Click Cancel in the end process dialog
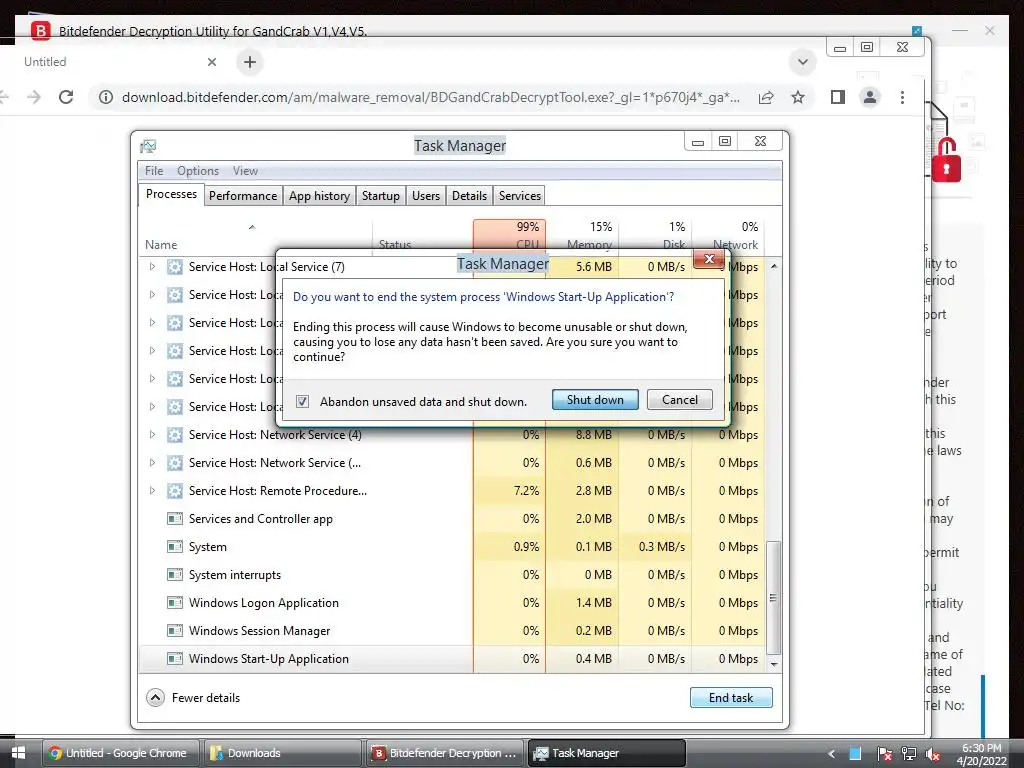This screenshot has height=768, width=1024. click(x=679, y=400)
